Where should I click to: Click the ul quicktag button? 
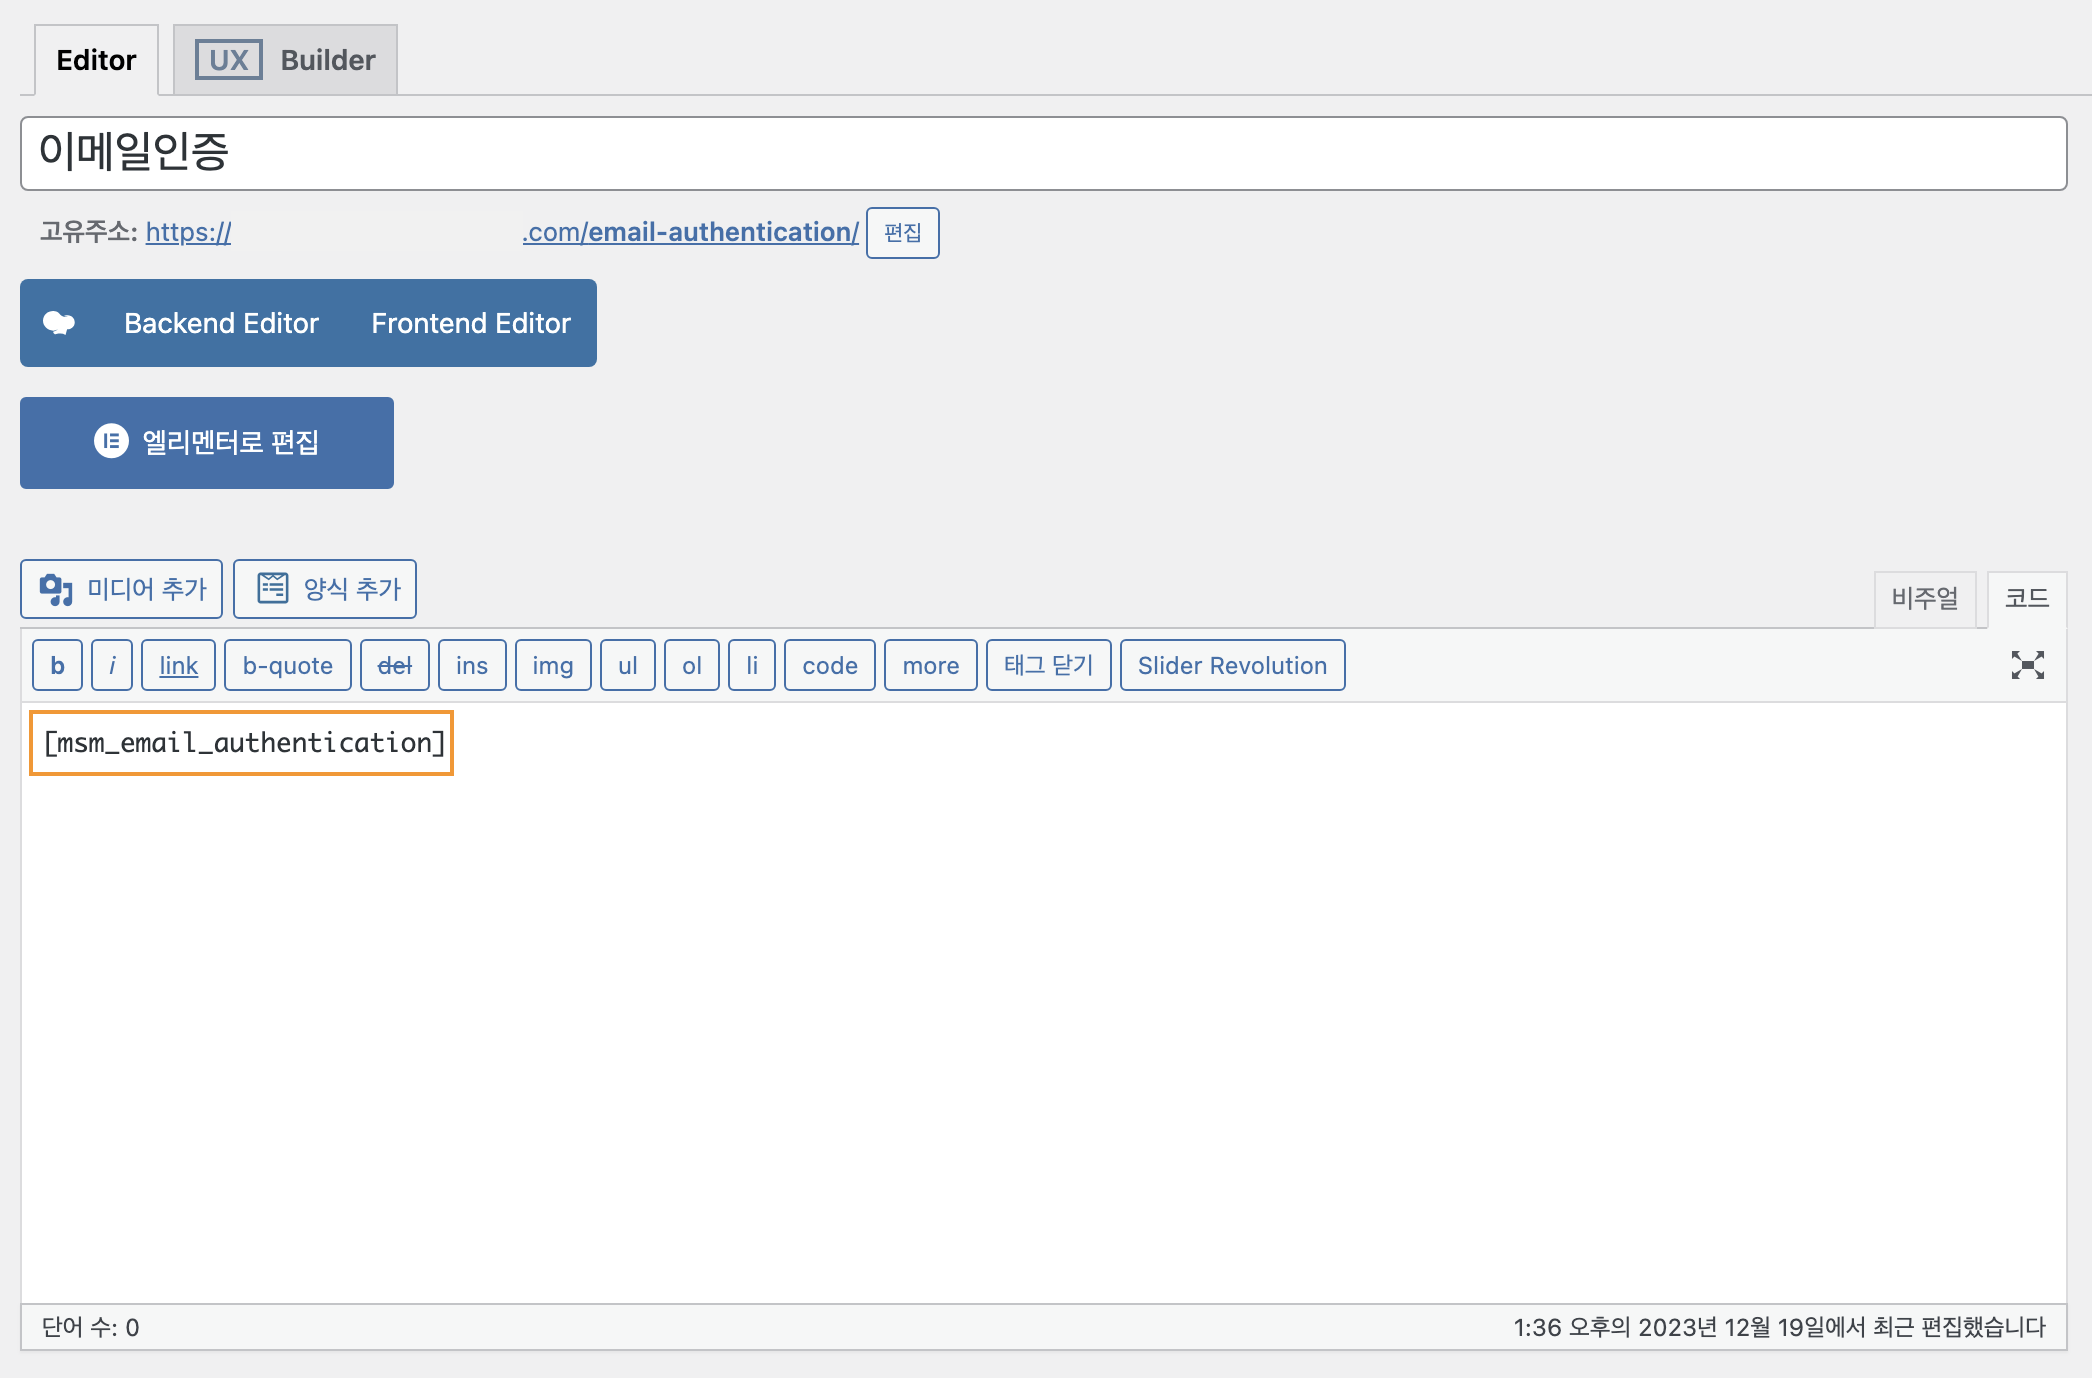(628, 665)
